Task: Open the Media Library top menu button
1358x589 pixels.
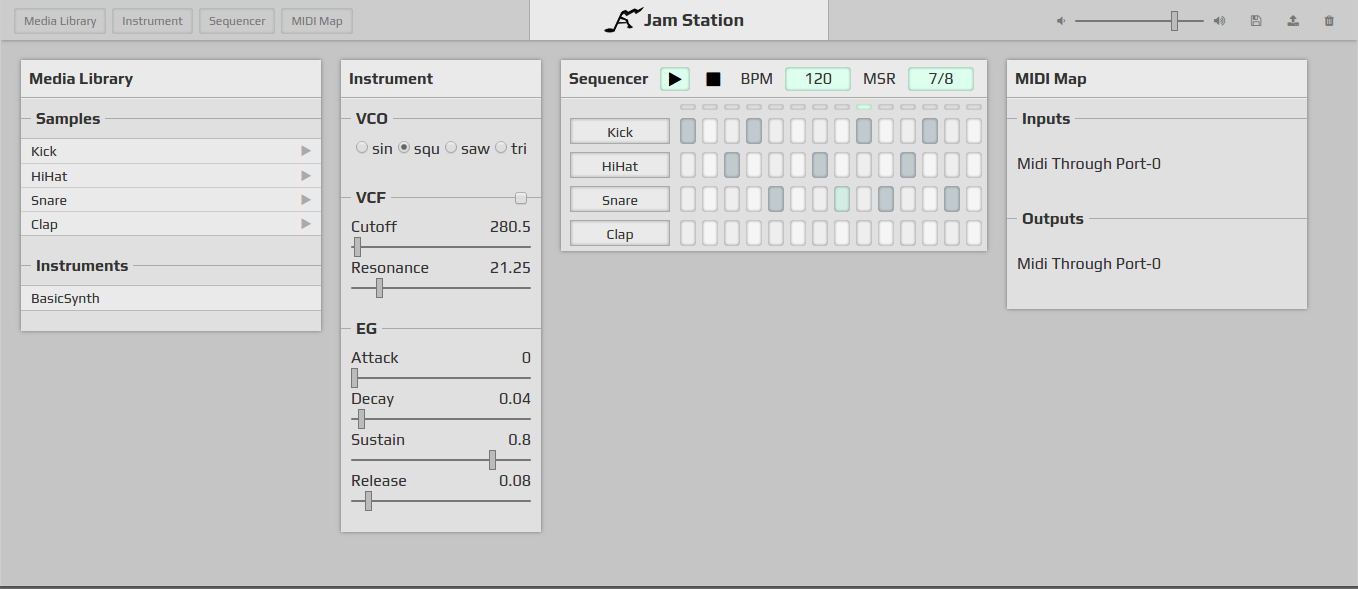Action: tap(60, 21)
